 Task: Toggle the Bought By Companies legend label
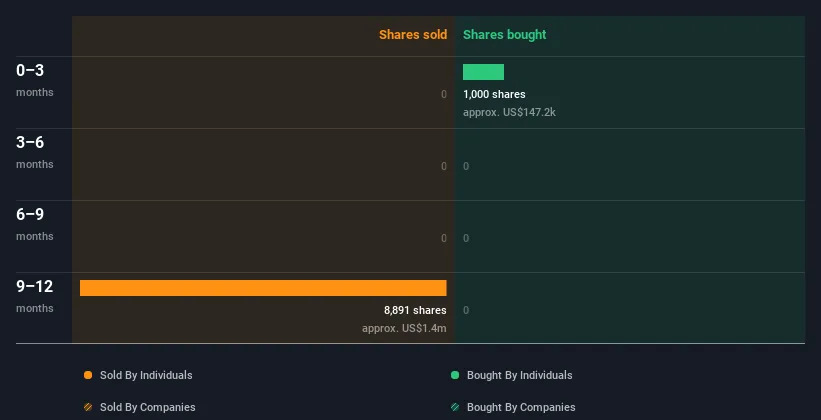[521, 407]
